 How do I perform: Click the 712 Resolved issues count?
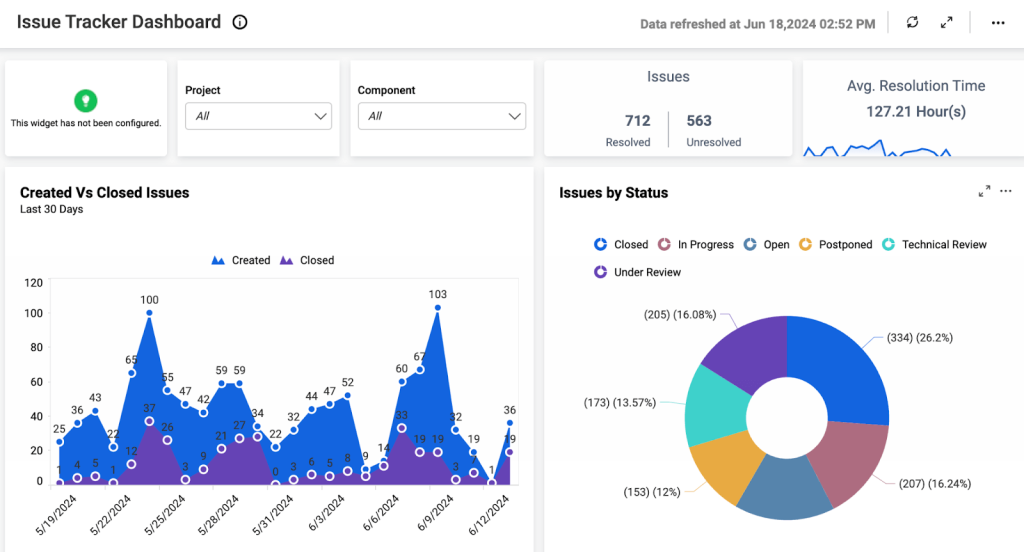click(637, 121)
